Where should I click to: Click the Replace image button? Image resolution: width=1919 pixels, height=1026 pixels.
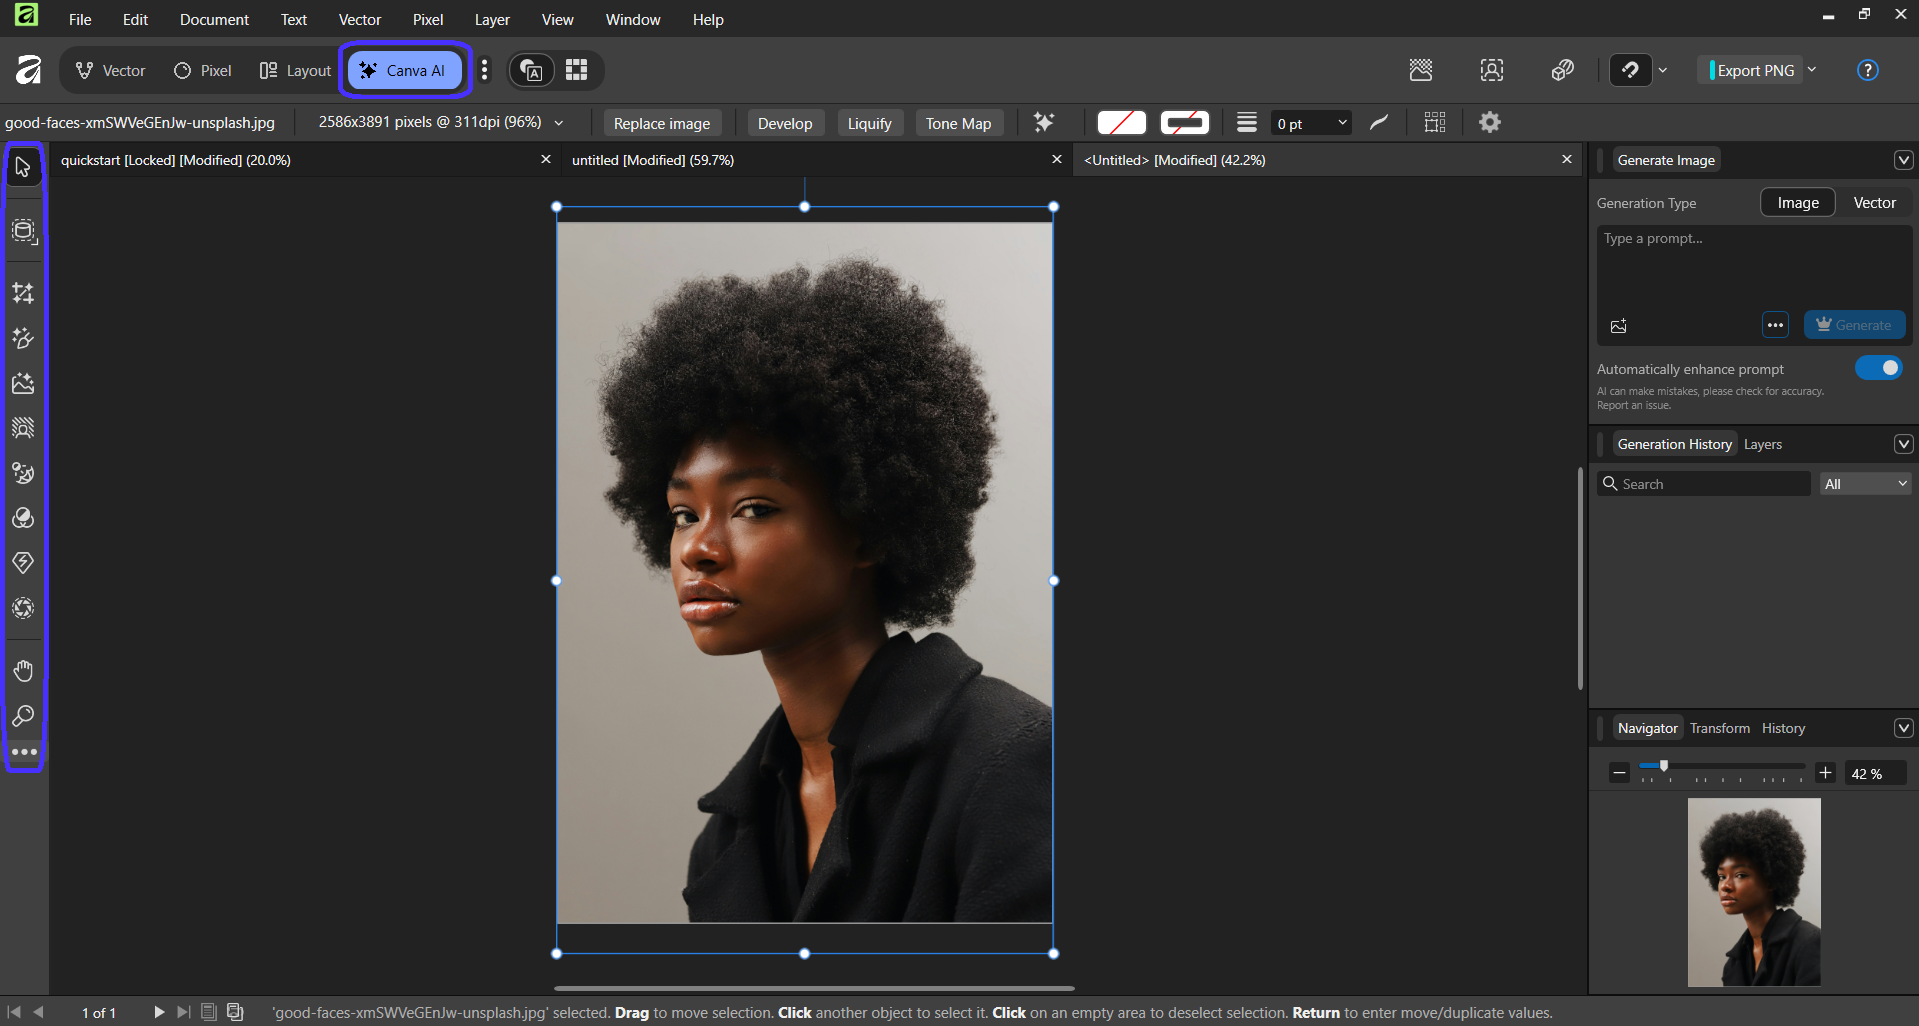coord(661,123)
